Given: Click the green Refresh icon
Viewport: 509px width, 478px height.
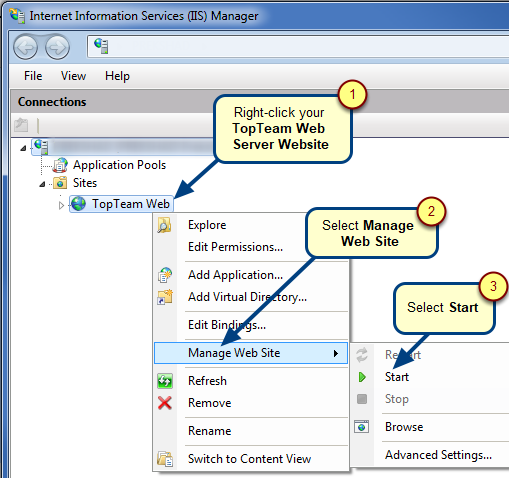Looking at the screenshot, I should point(165,381).
